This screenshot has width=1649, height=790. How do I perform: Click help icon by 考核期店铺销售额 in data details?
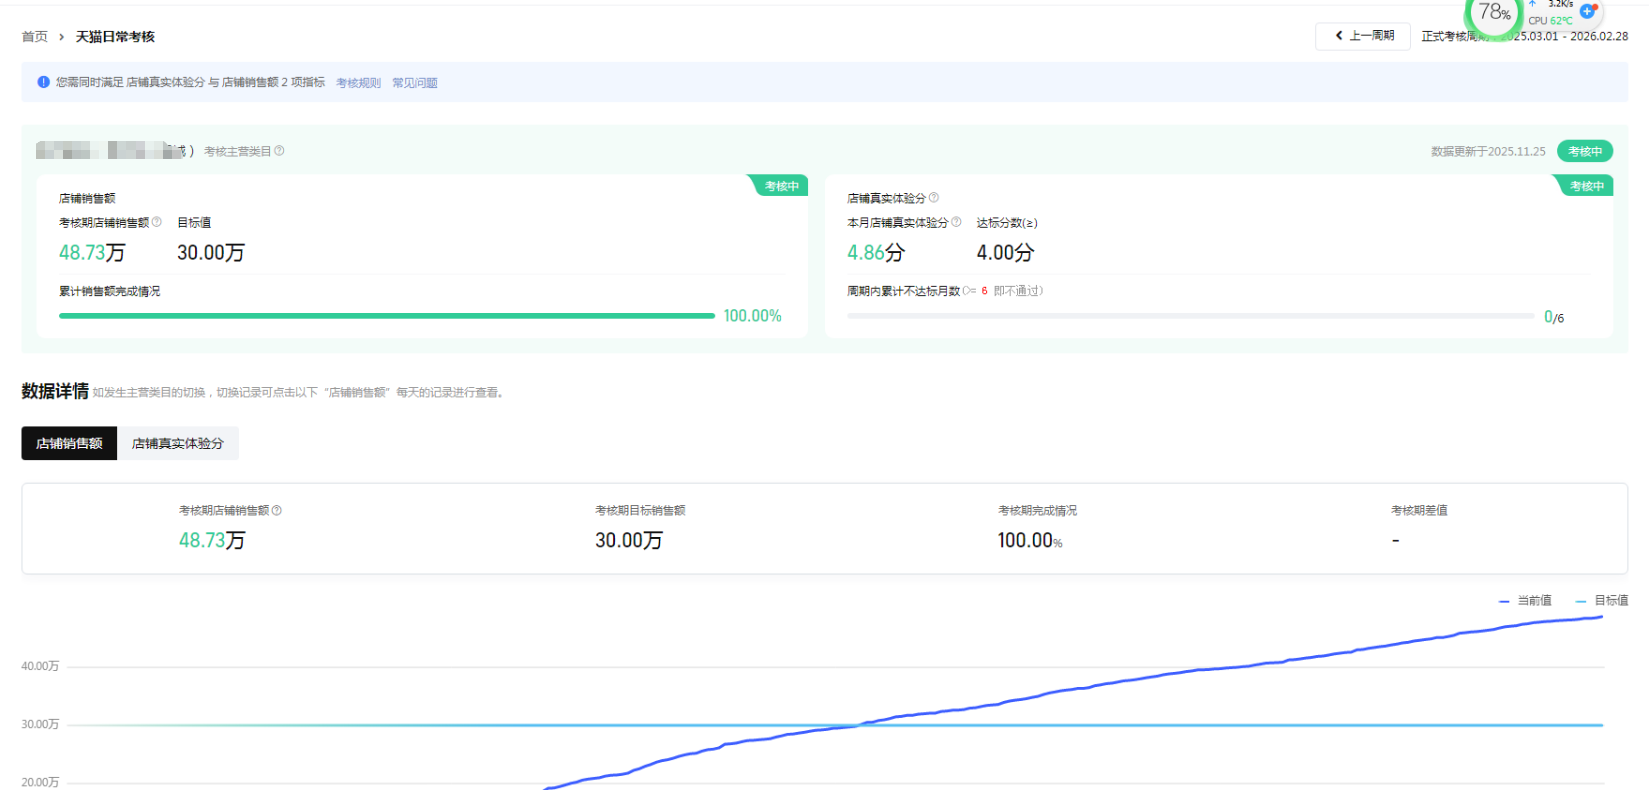tap(277, 510)
